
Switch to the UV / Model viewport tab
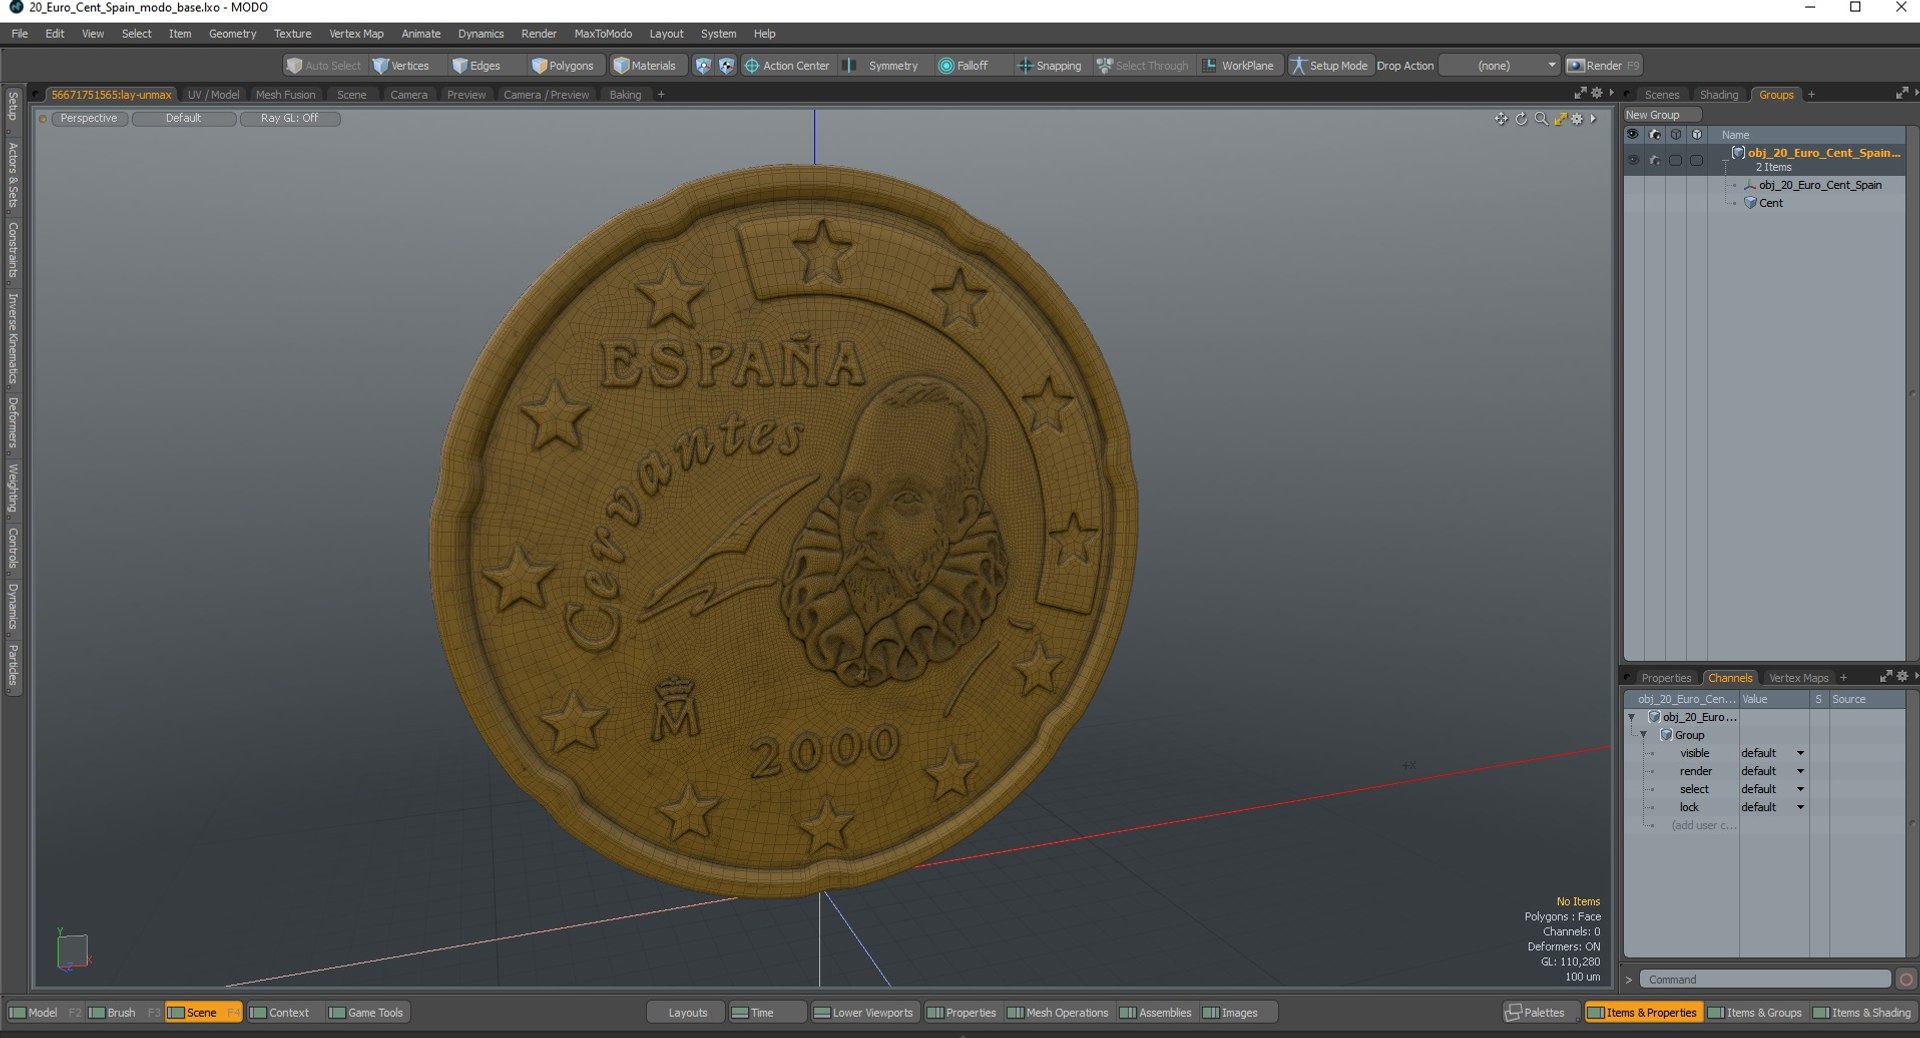[213, 95]
